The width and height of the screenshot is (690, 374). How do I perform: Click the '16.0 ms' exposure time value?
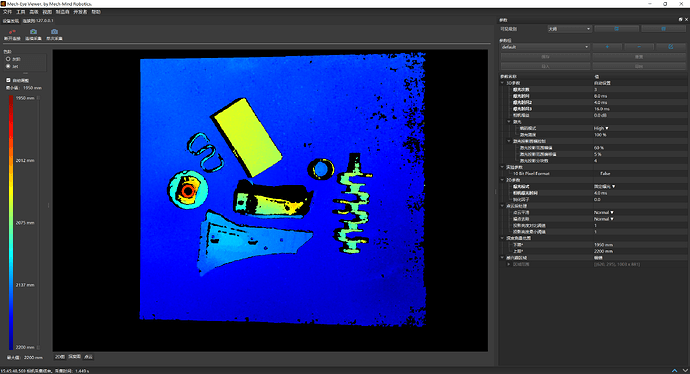click(602, 109)
